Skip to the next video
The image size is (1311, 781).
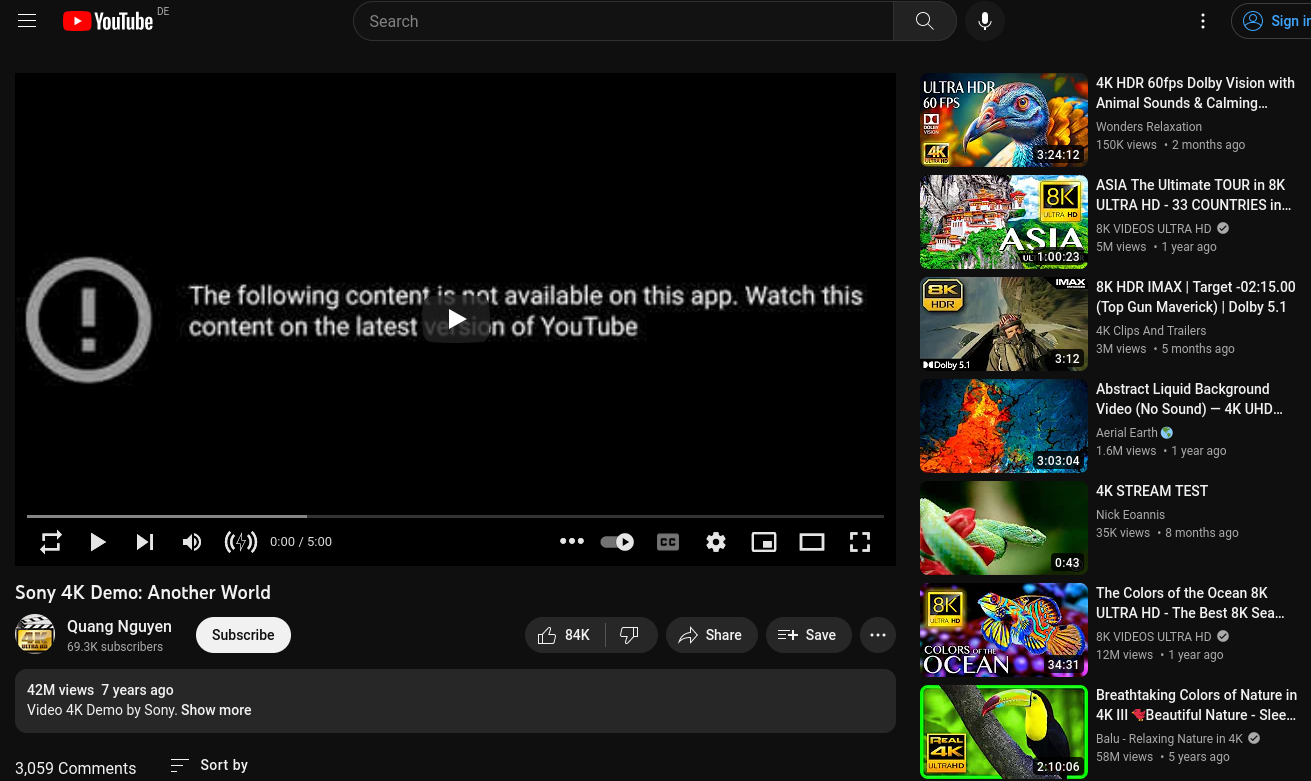(x=145, y=541)
